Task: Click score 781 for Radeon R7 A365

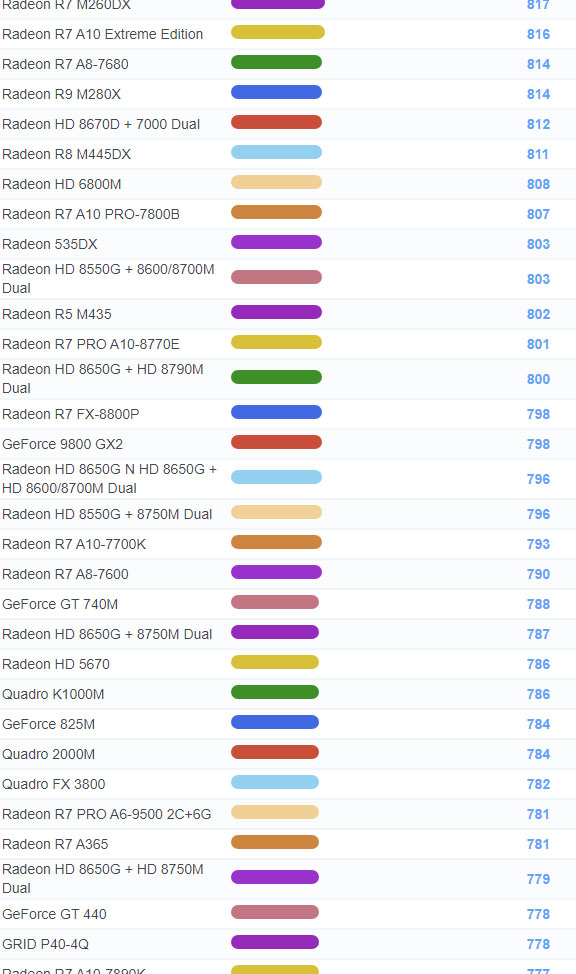Action: pyautogui.click(x=538, y=844)
